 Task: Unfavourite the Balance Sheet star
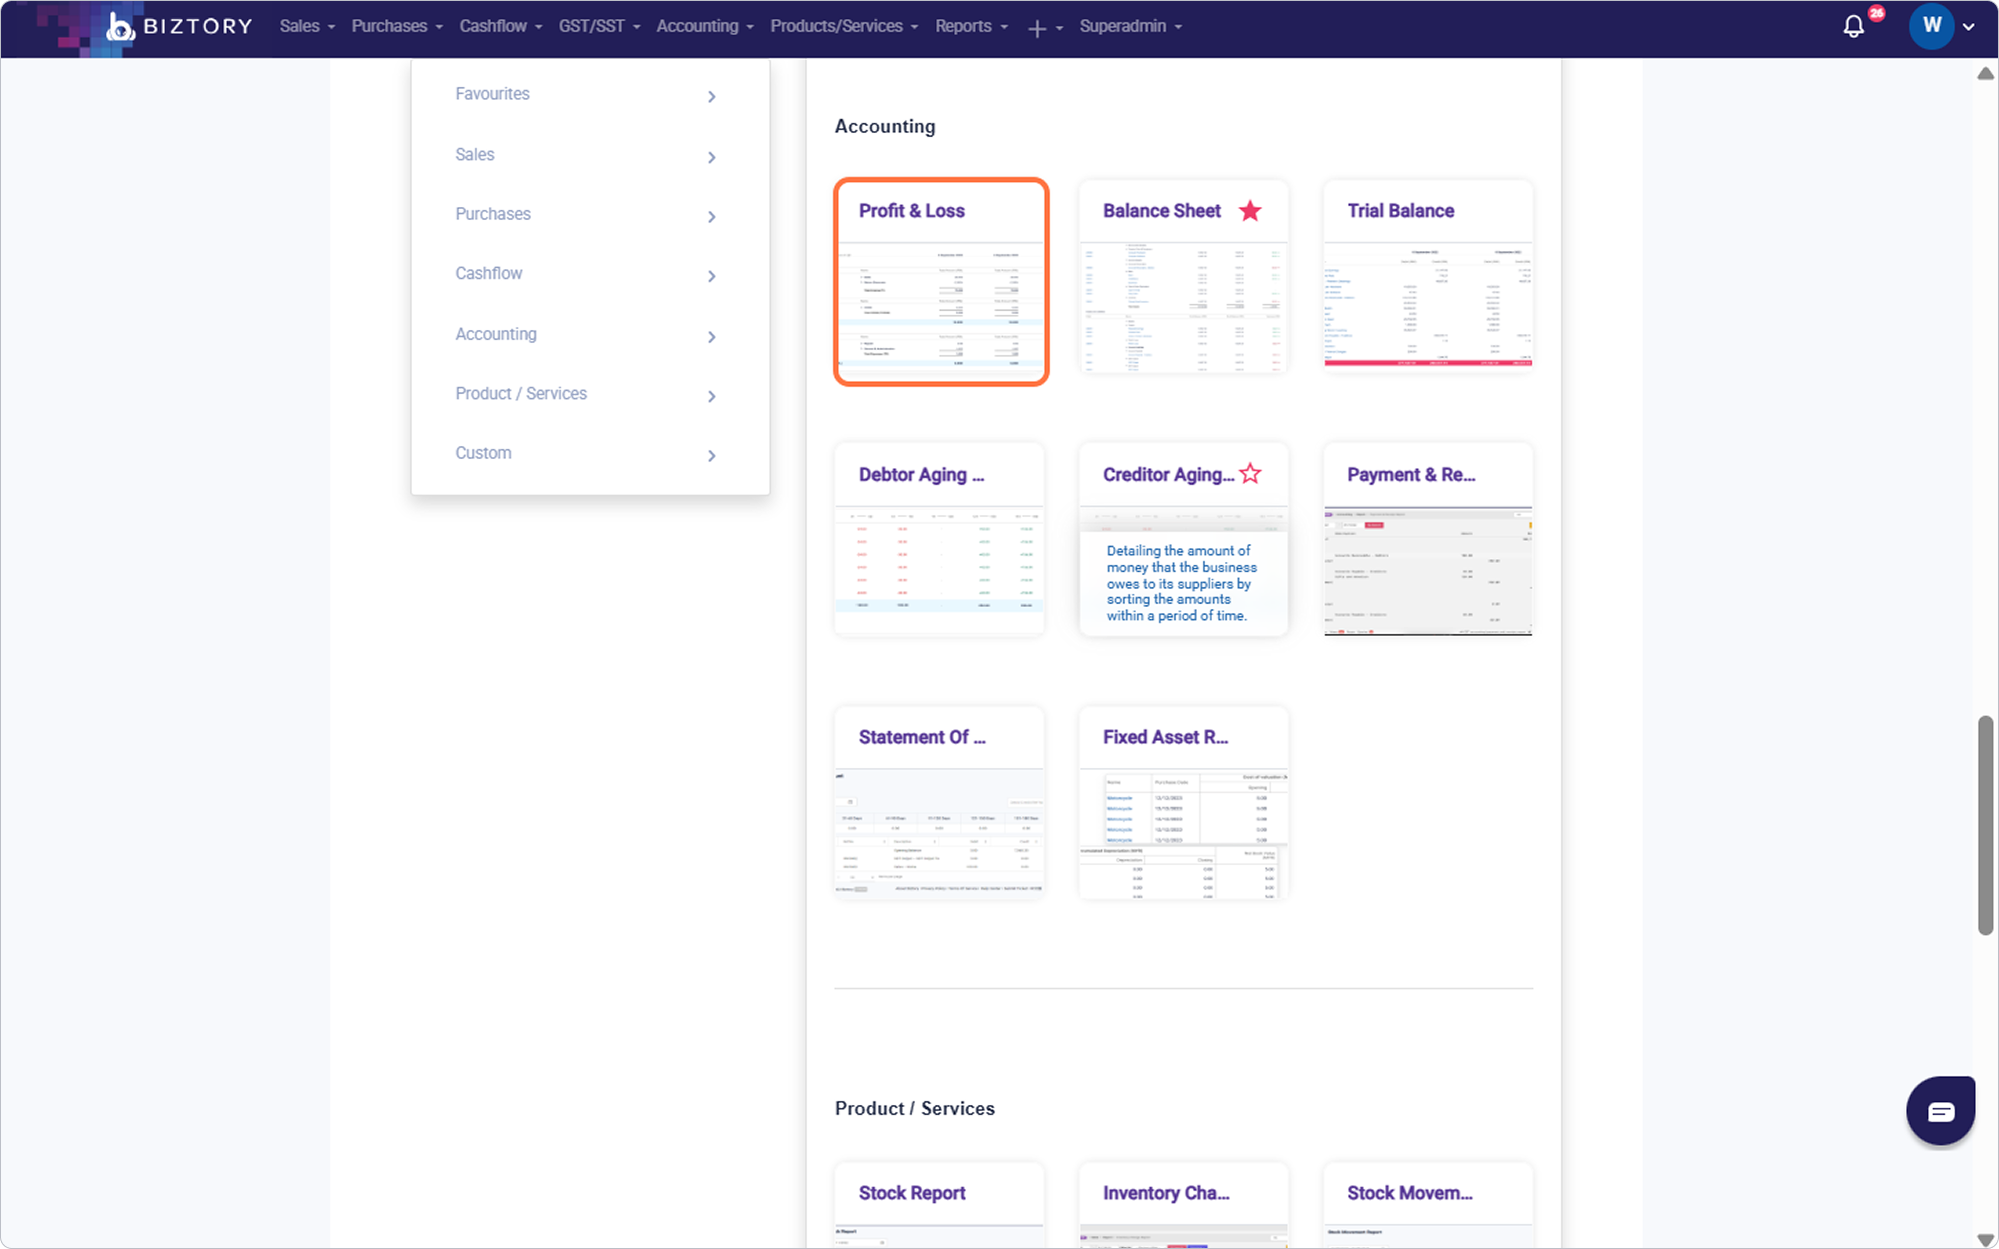1249,211
